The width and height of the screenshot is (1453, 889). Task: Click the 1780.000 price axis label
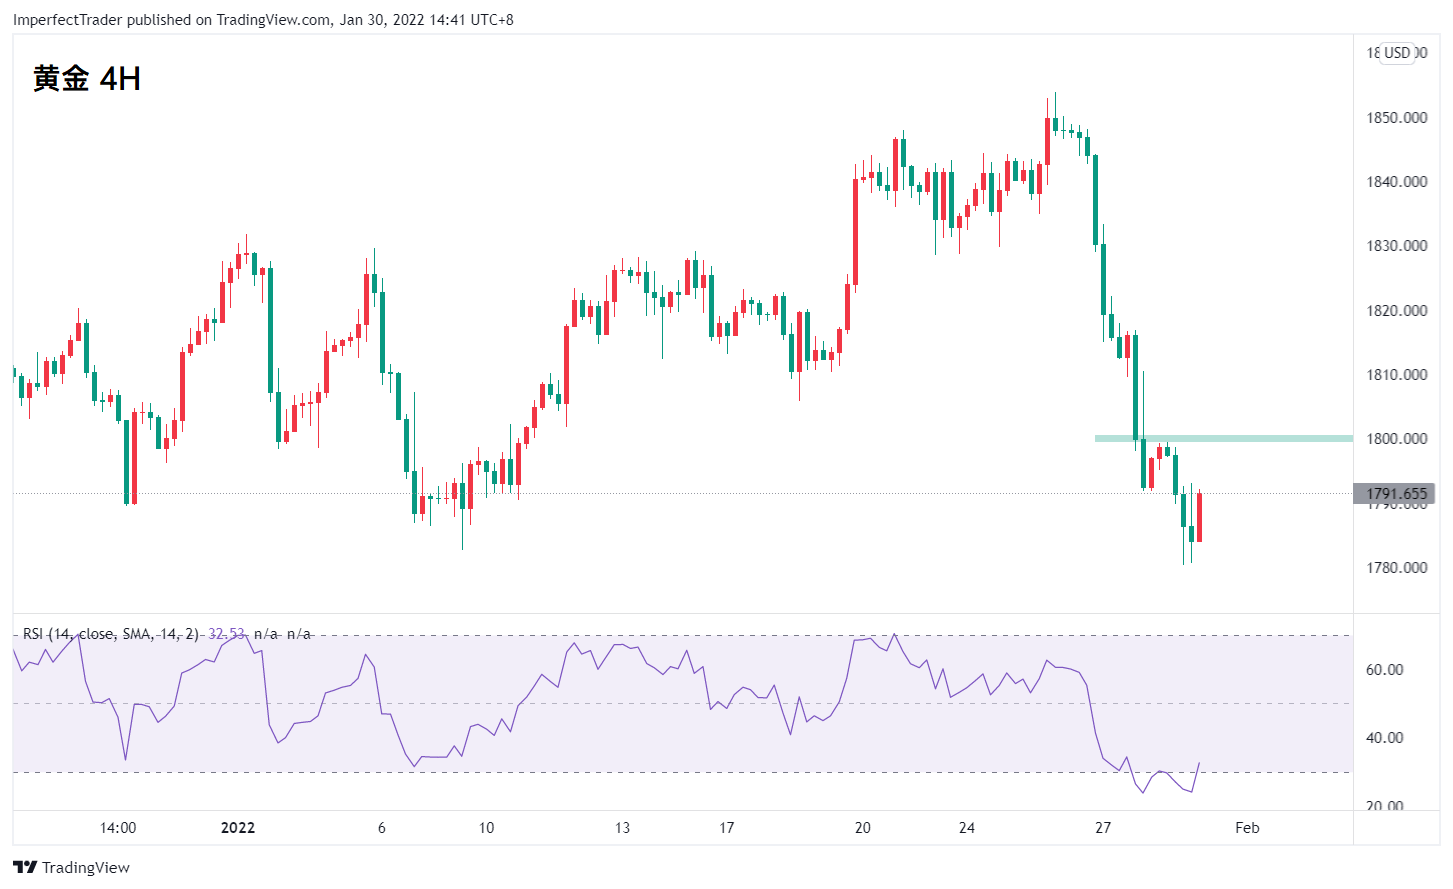1397,567
